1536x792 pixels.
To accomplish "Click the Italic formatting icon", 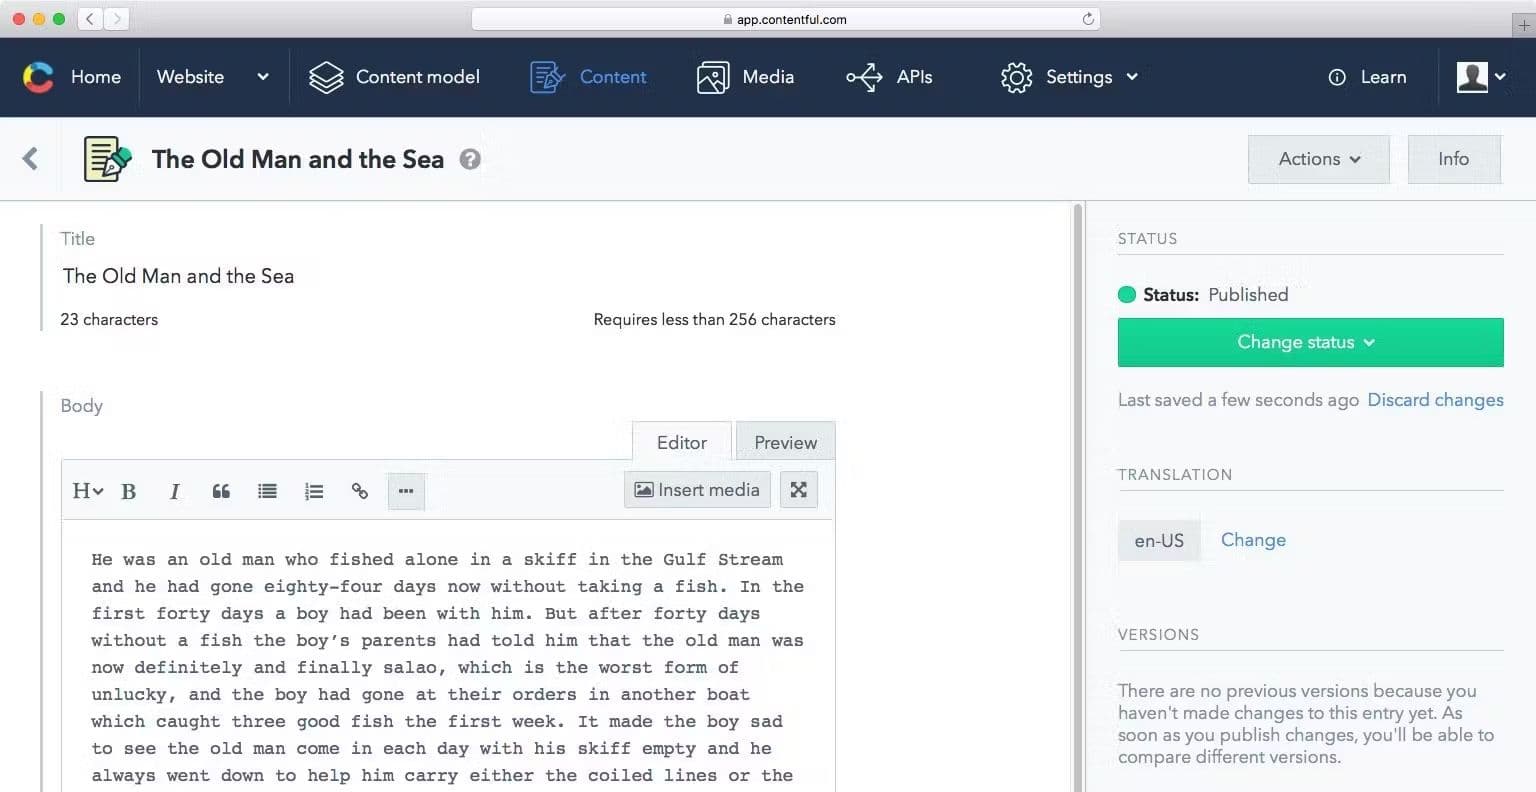I will pyautogui.click(x=175, y=491).
